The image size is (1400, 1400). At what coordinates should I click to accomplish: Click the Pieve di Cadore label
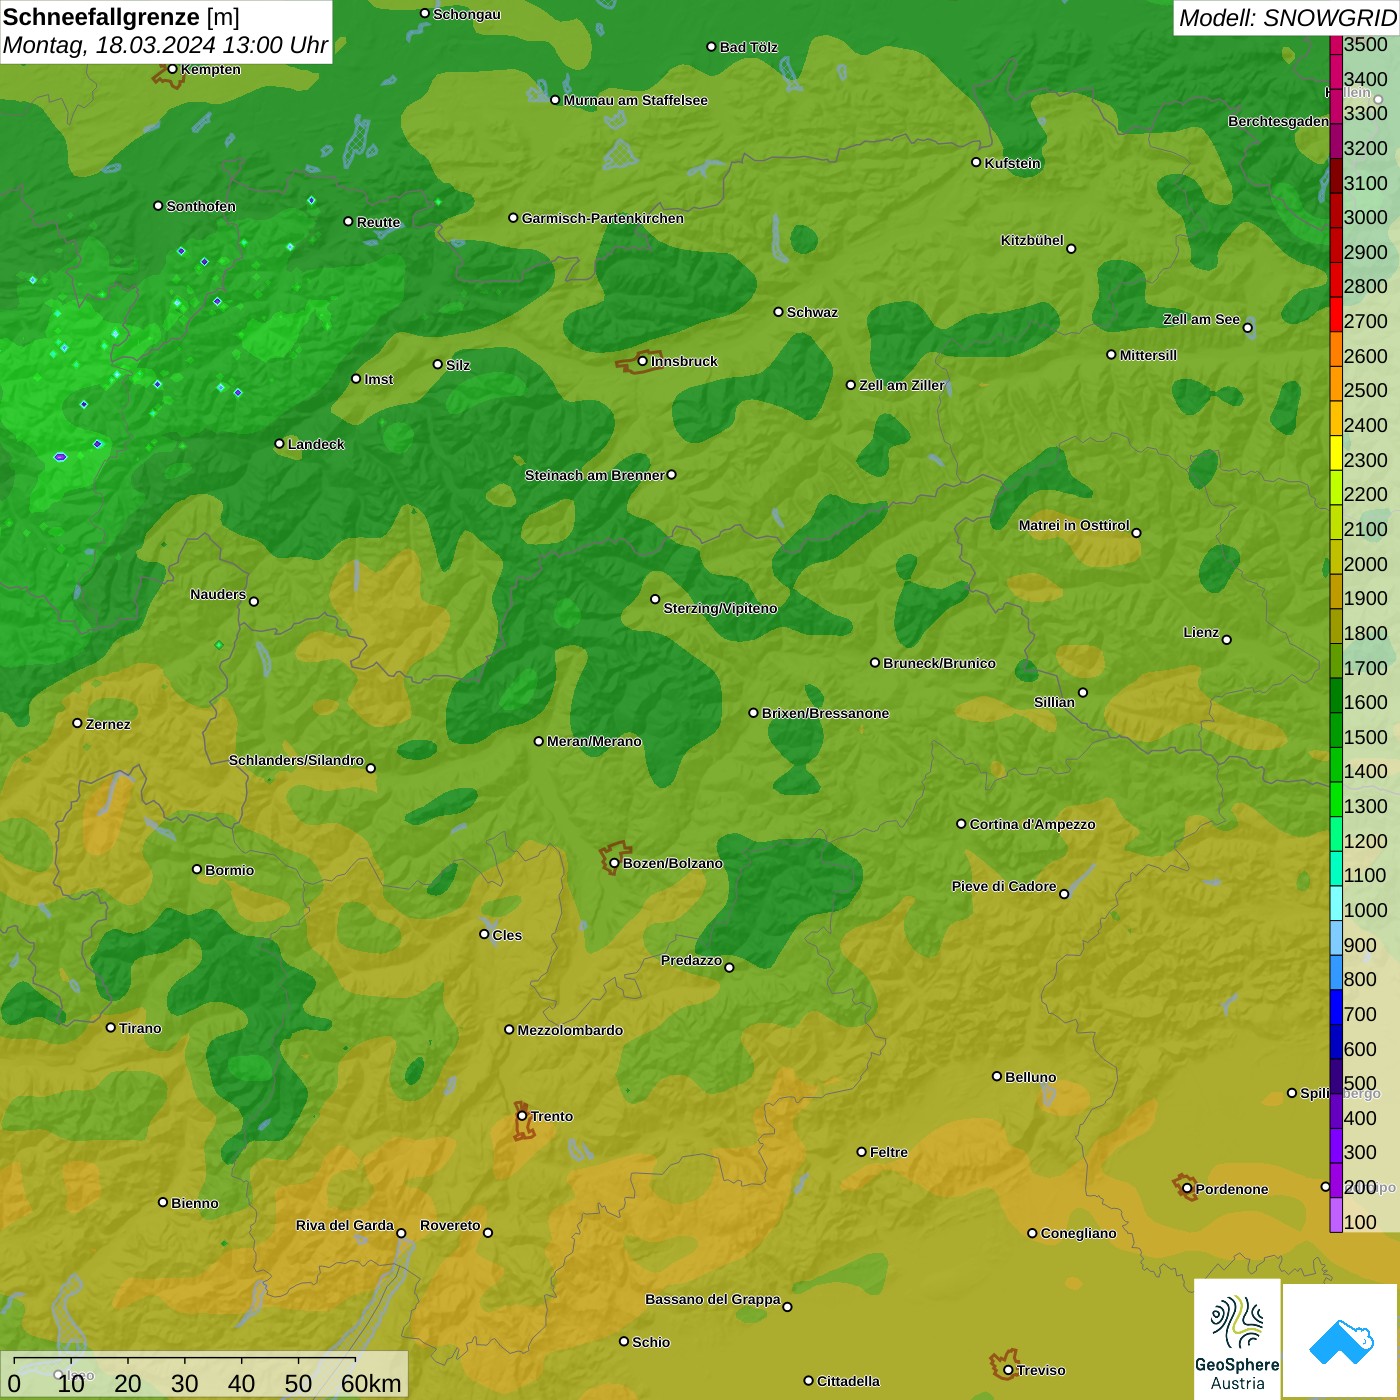coord(1004,886)
